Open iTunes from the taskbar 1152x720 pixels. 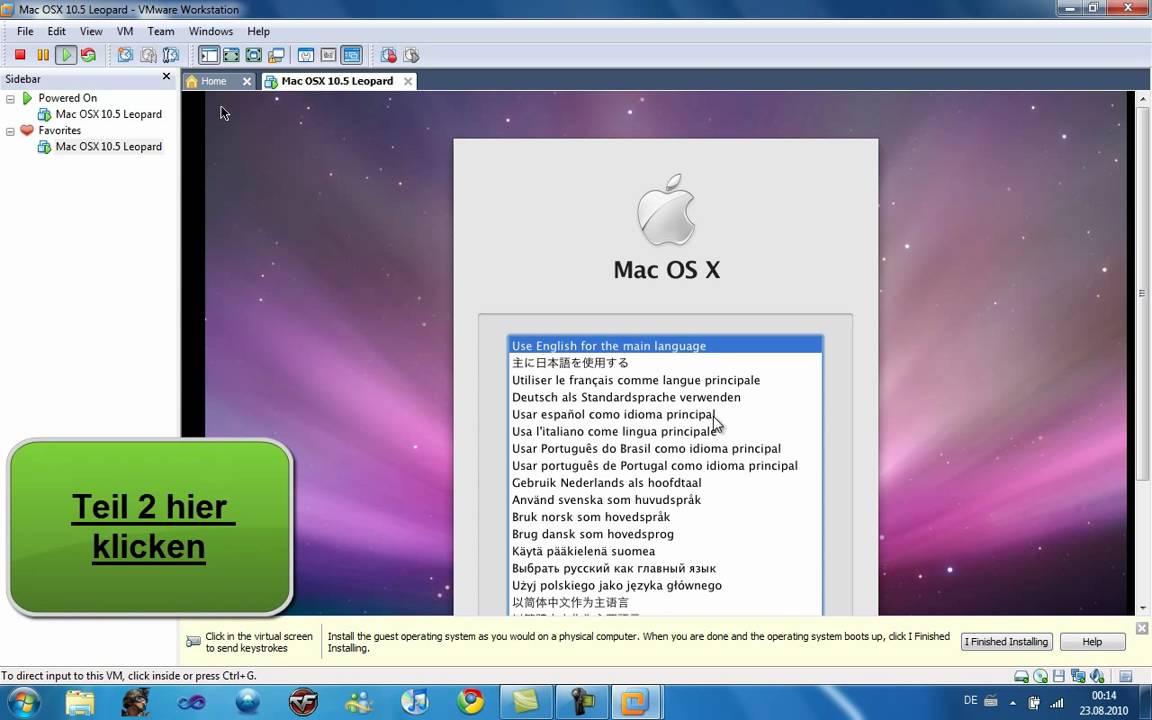(x=414, y=703)
